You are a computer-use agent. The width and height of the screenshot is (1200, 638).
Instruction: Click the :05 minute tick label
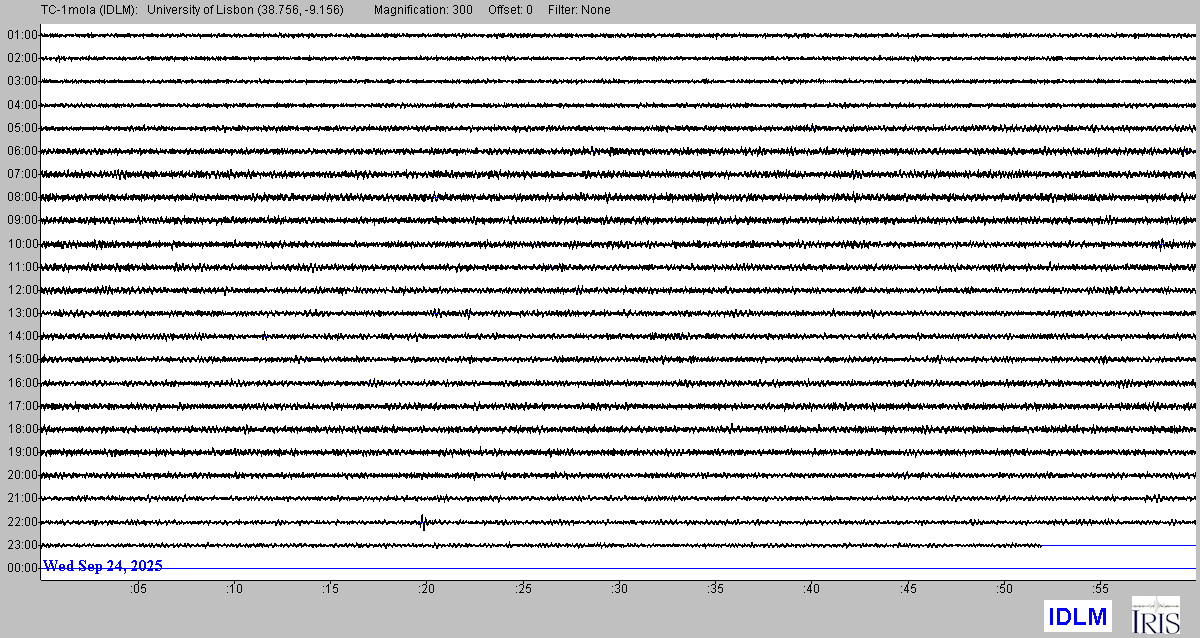[x=137, y=589]
